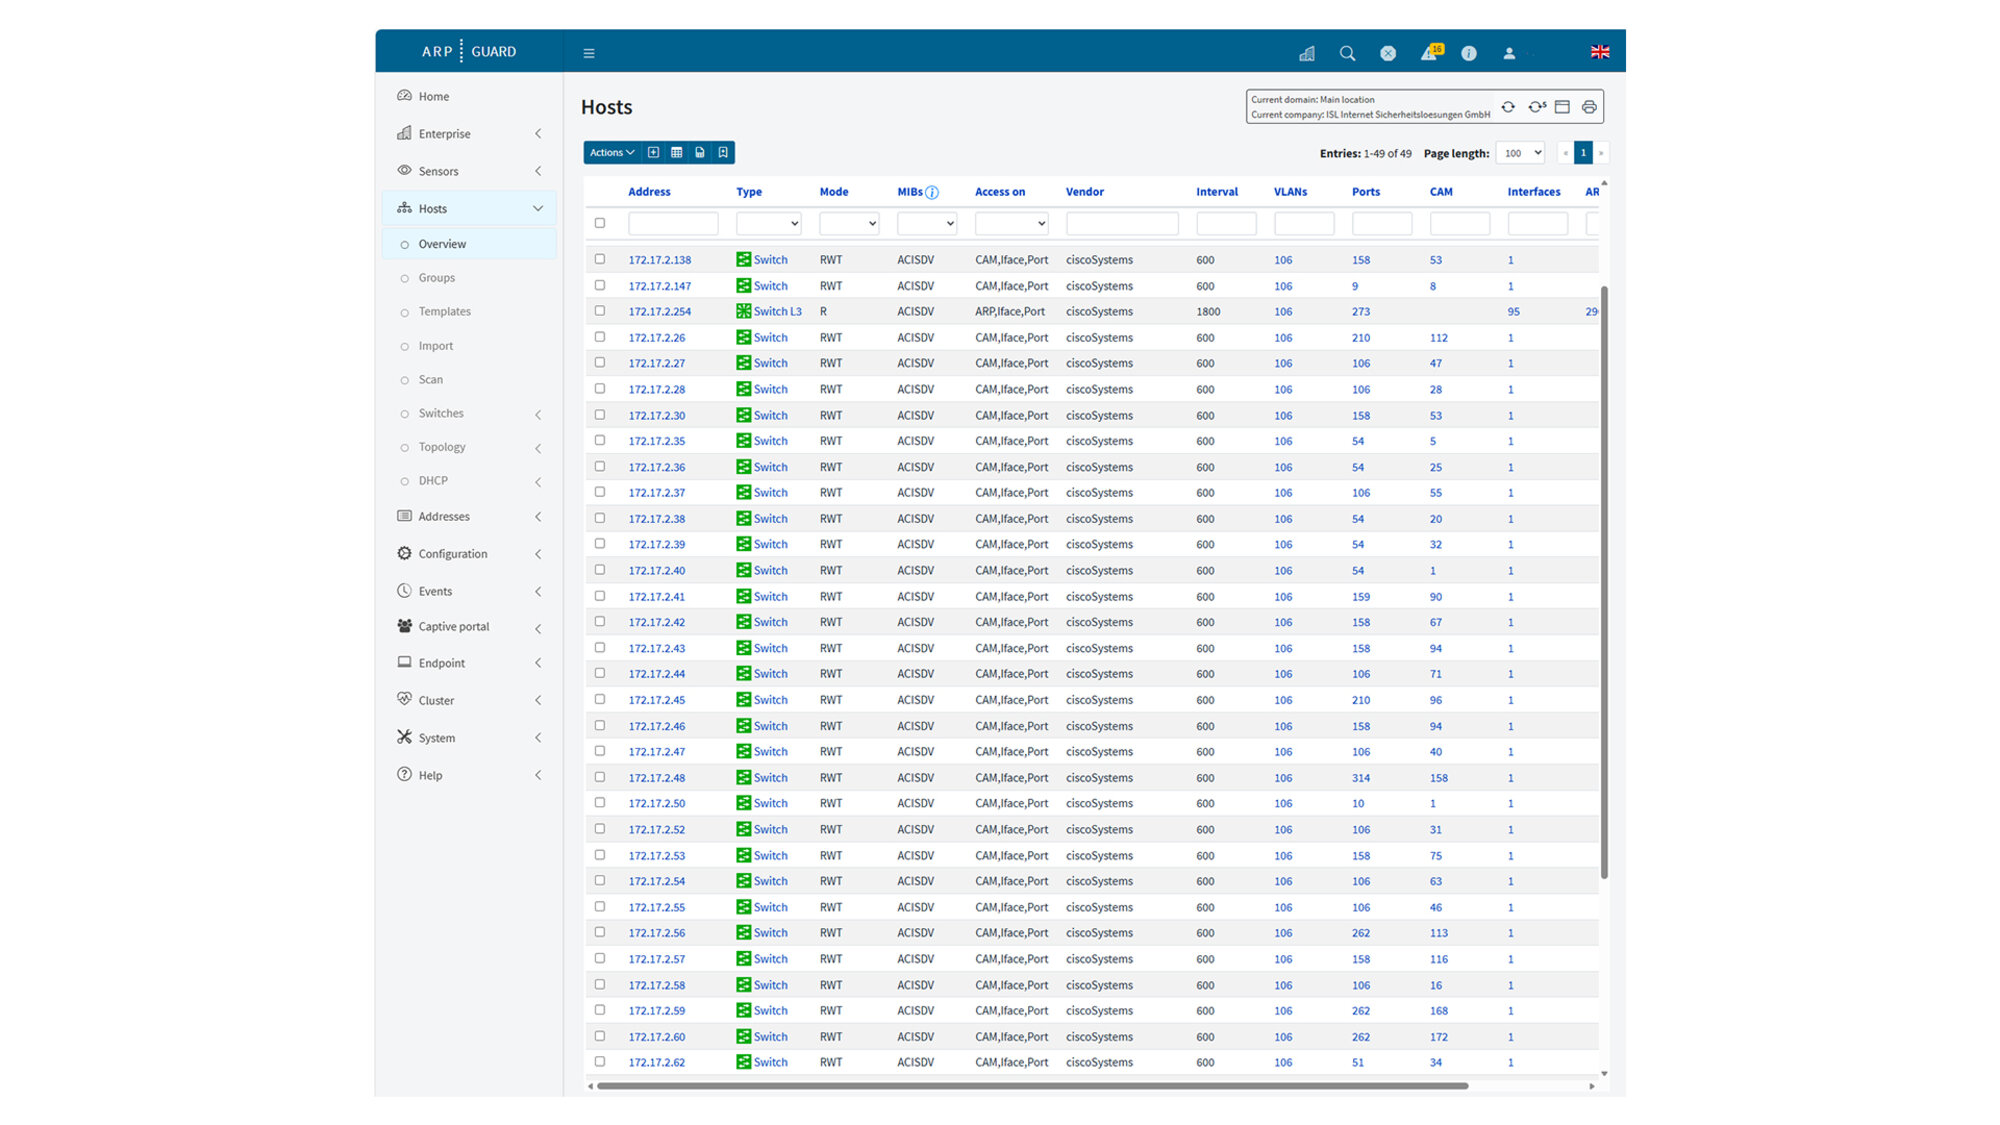Image resolution: width=2000 pixels, height=1125 pixels.
Task: Sort table by Vendor column header
Action: [1084, 192]
